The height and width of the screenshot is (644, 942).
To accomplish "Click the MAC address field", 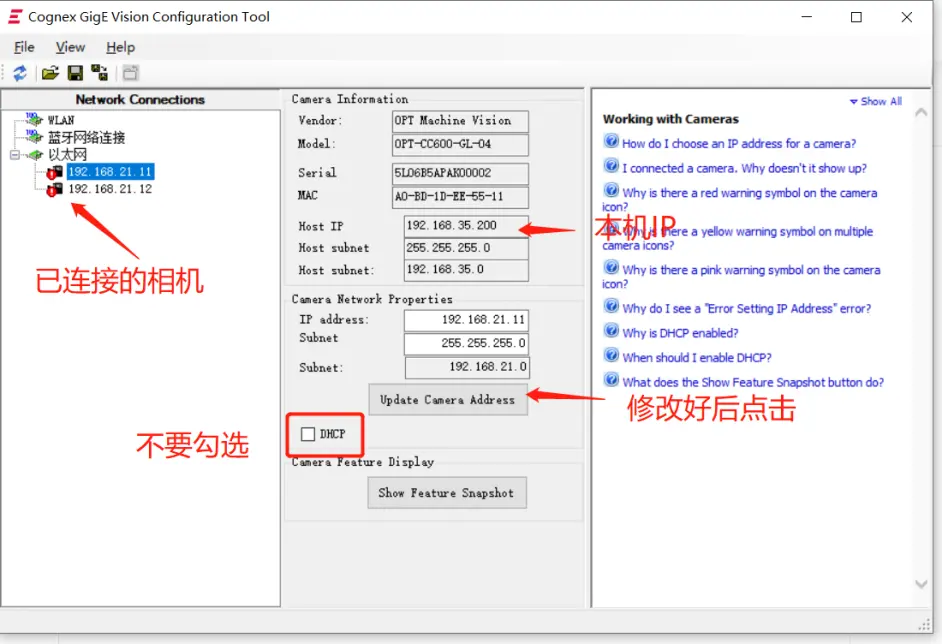I will coord(460,197).
